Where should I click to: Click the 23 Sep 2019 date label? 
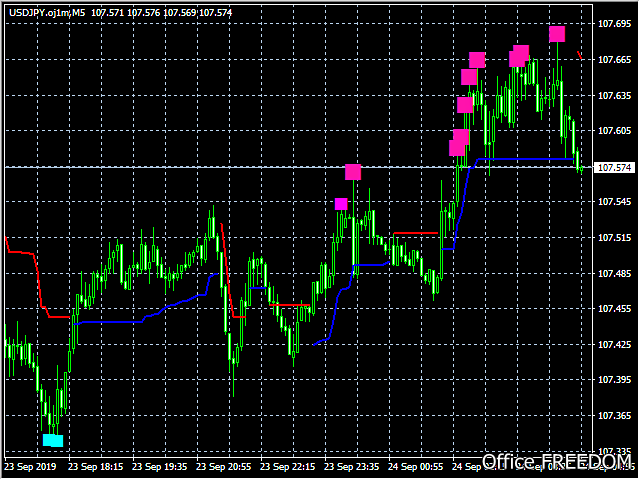31,467
